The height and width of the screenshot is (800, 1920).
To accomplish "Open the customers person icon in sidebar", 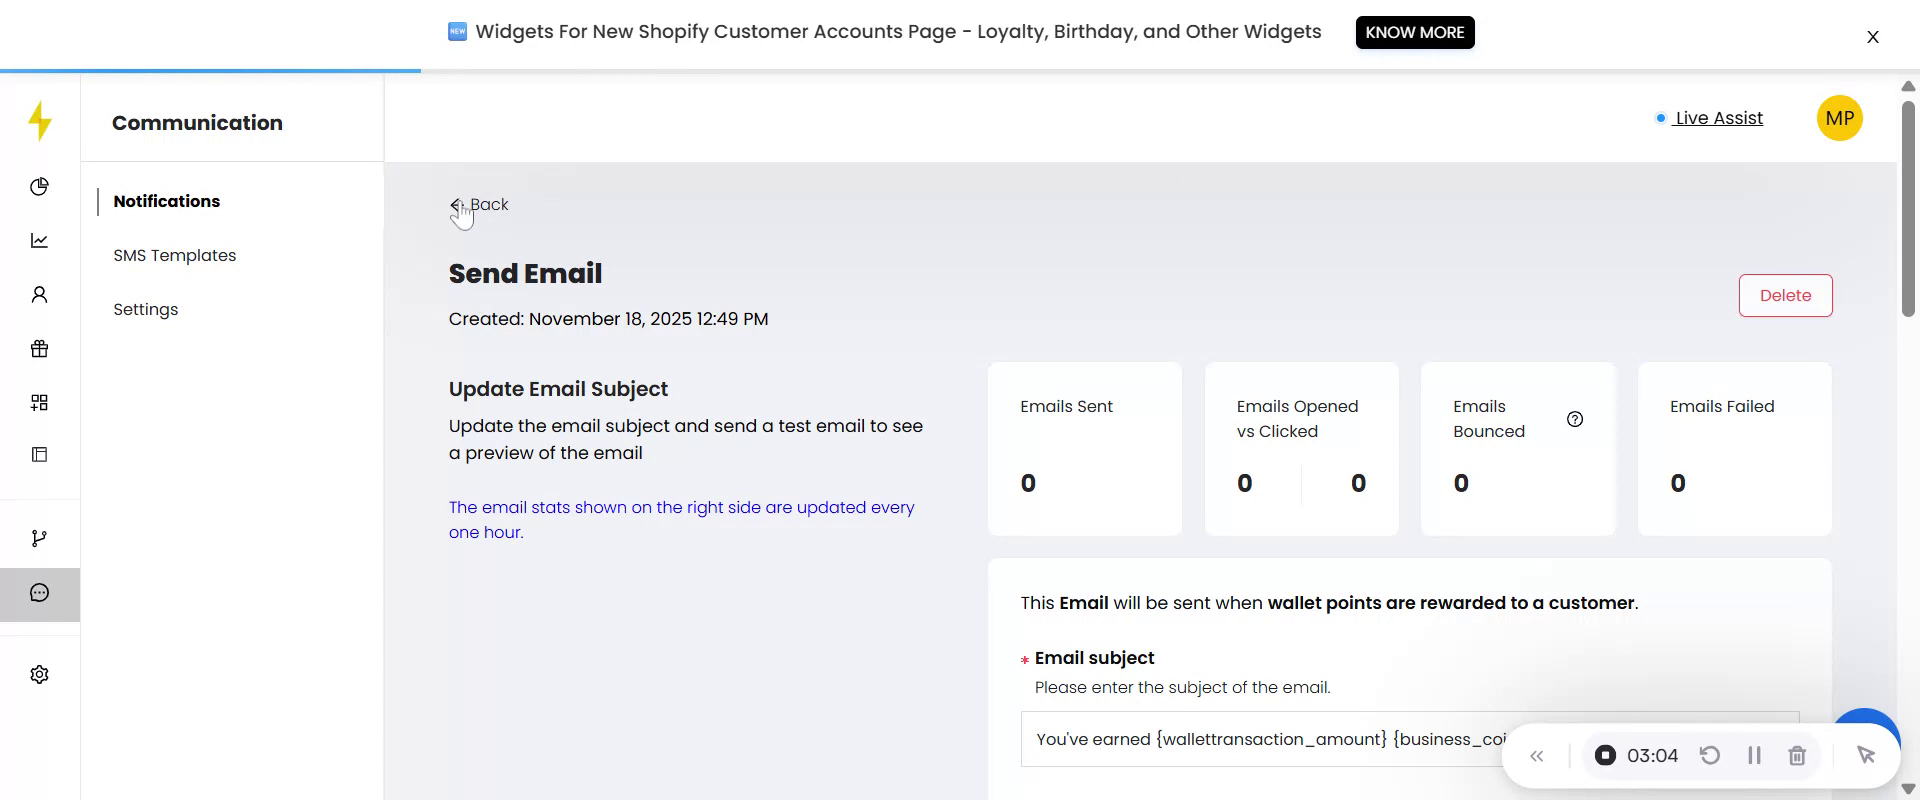I will 39,295.
